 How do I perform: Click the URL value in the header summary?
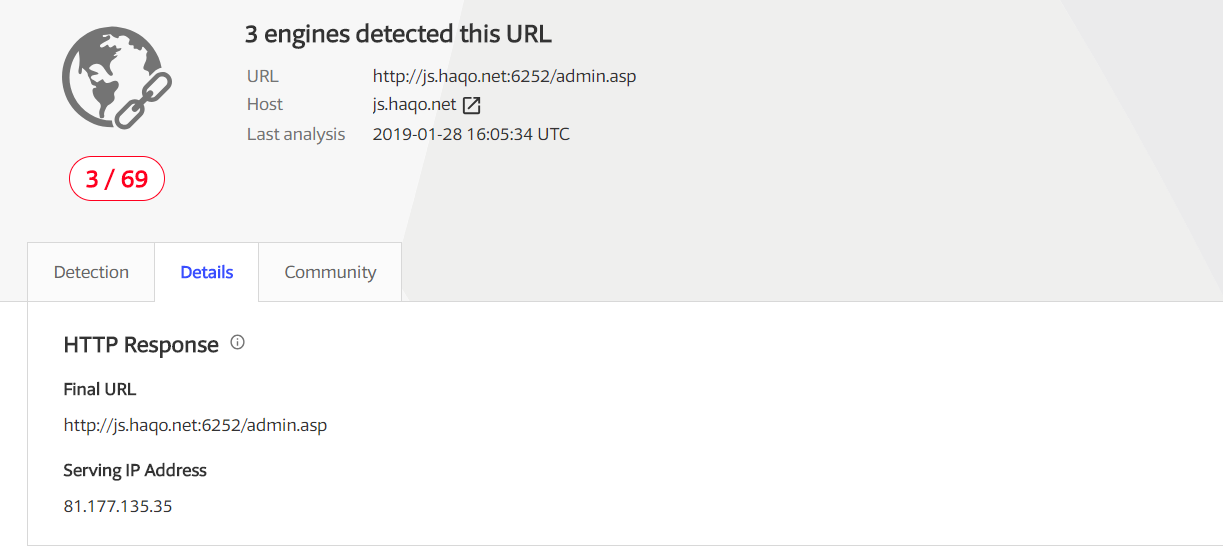[x=504, y=76]
